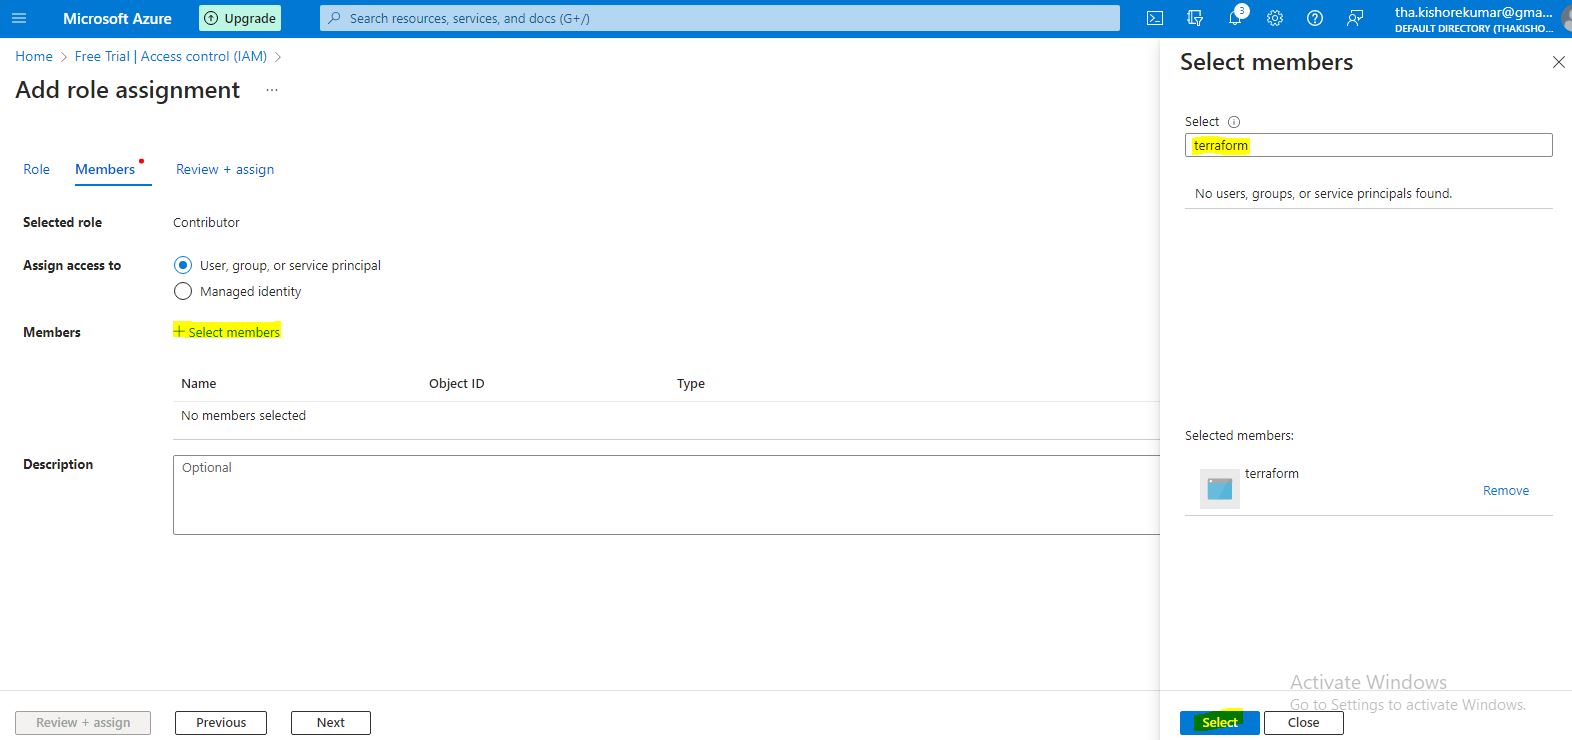The height and width of the screenshot is (740, 1572).
Task: Remove terraform from selected members
Action: click(1505, 491)
